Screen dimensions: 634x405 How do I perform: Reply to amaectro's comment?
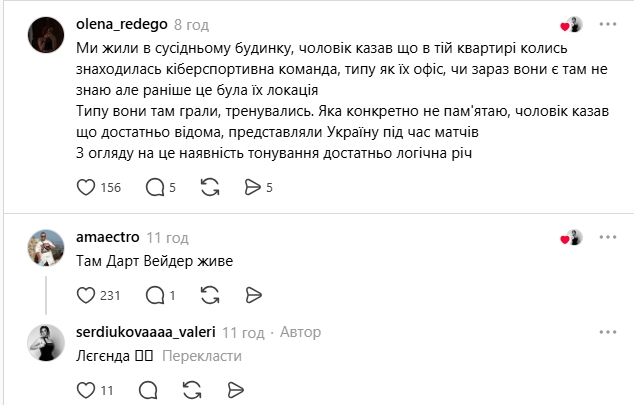point(155,295)
